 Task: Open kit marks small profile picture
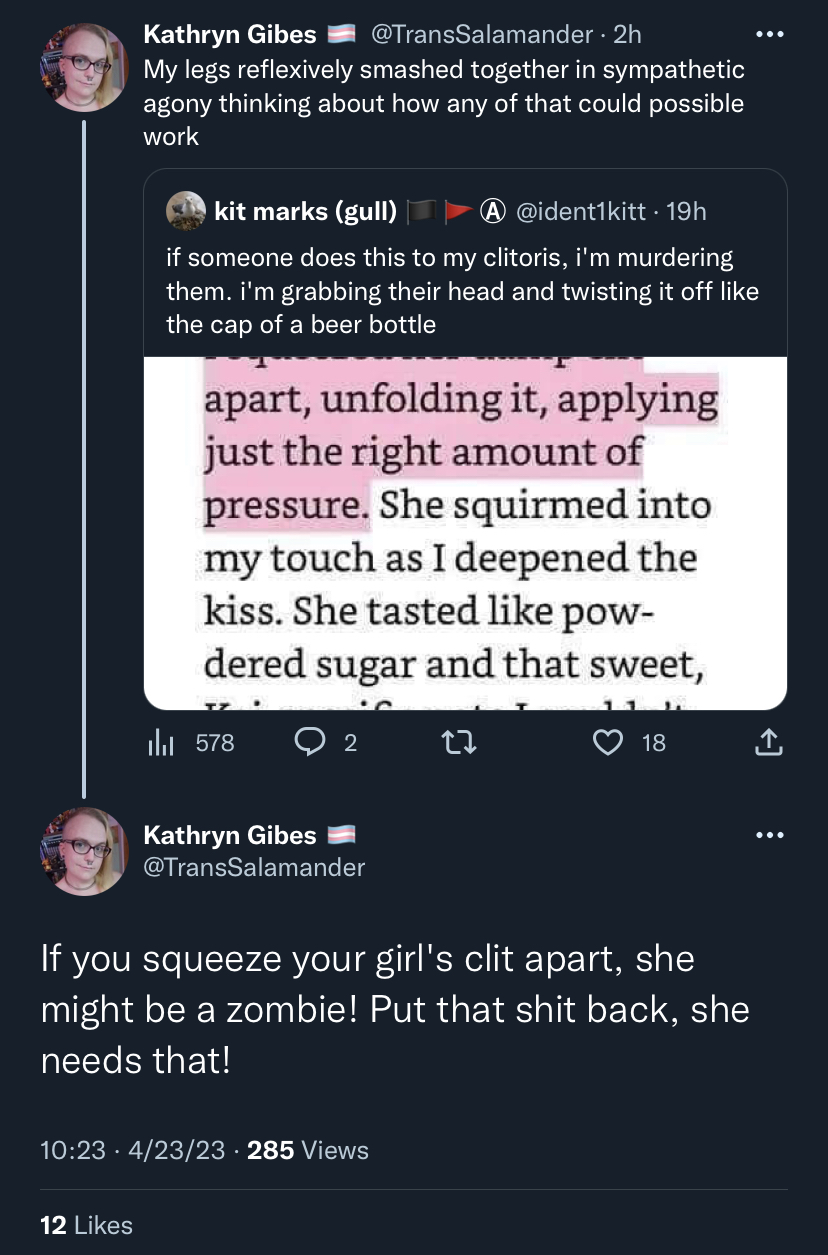click(x=186, y=211)
